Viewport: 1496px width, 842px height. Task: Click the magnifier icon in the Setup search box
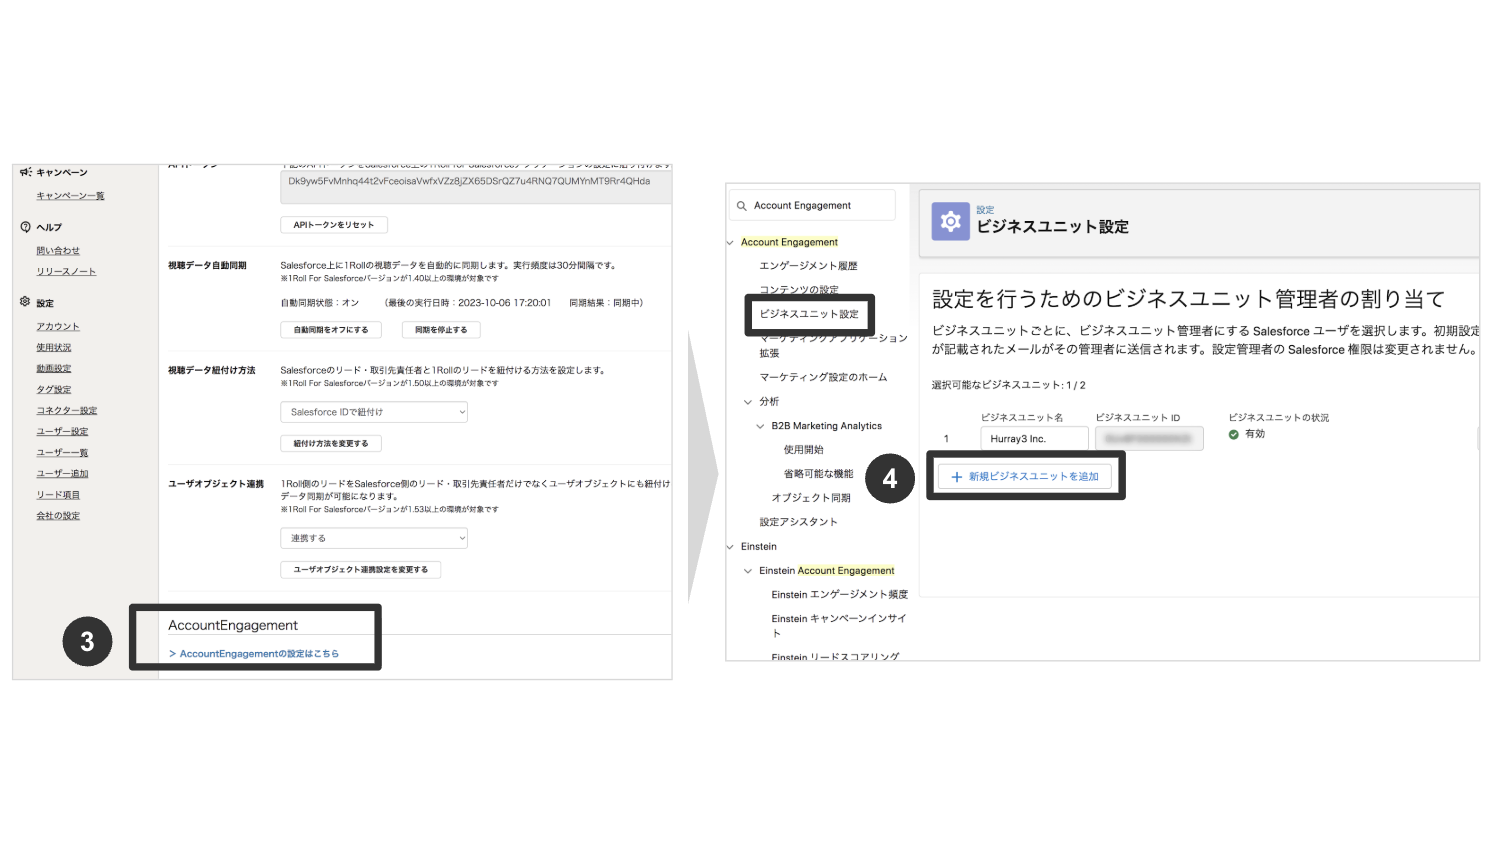click(740, 205)
